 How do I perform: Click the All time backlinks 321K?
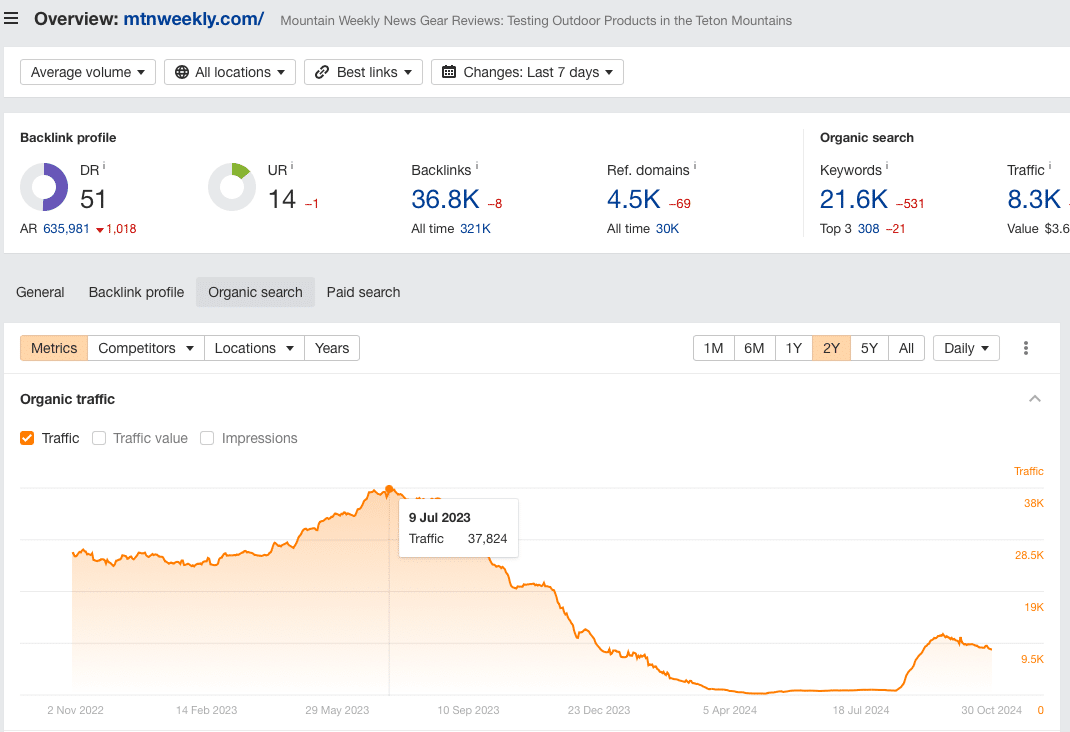click(x=475, y=229)
